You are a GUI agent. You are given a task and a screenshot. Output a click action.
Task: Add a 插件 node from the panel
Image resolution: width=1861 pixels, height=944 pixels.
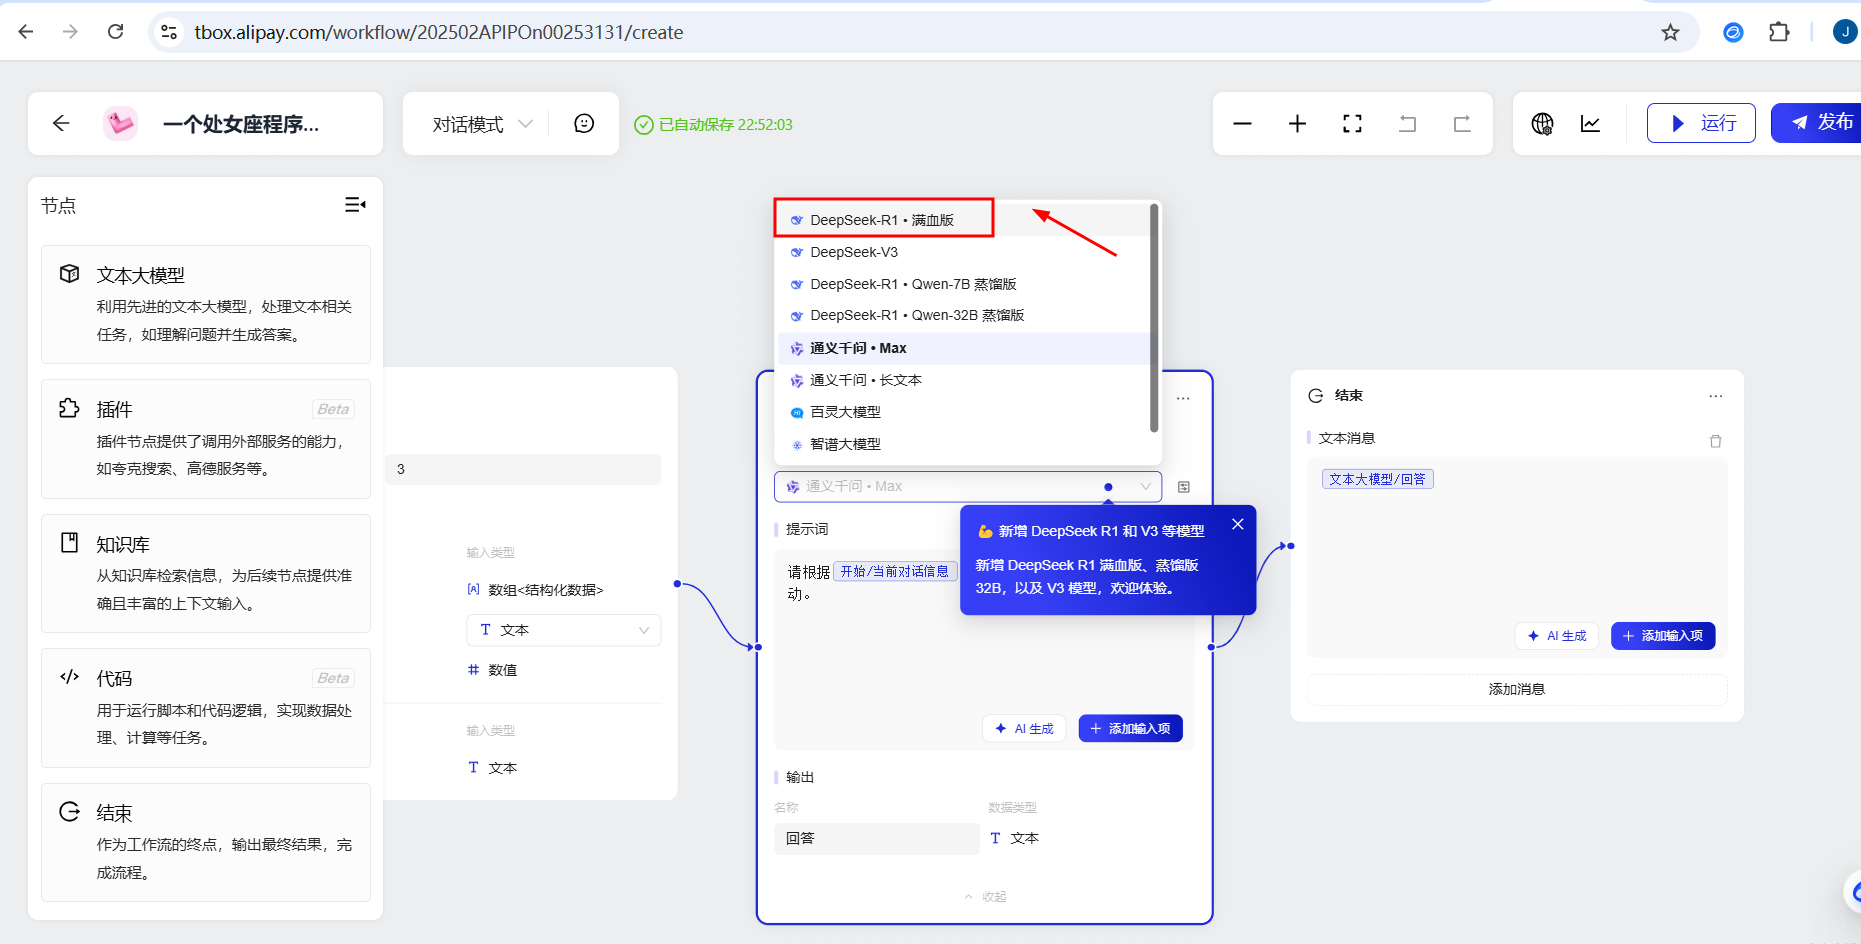coord(206,439)
